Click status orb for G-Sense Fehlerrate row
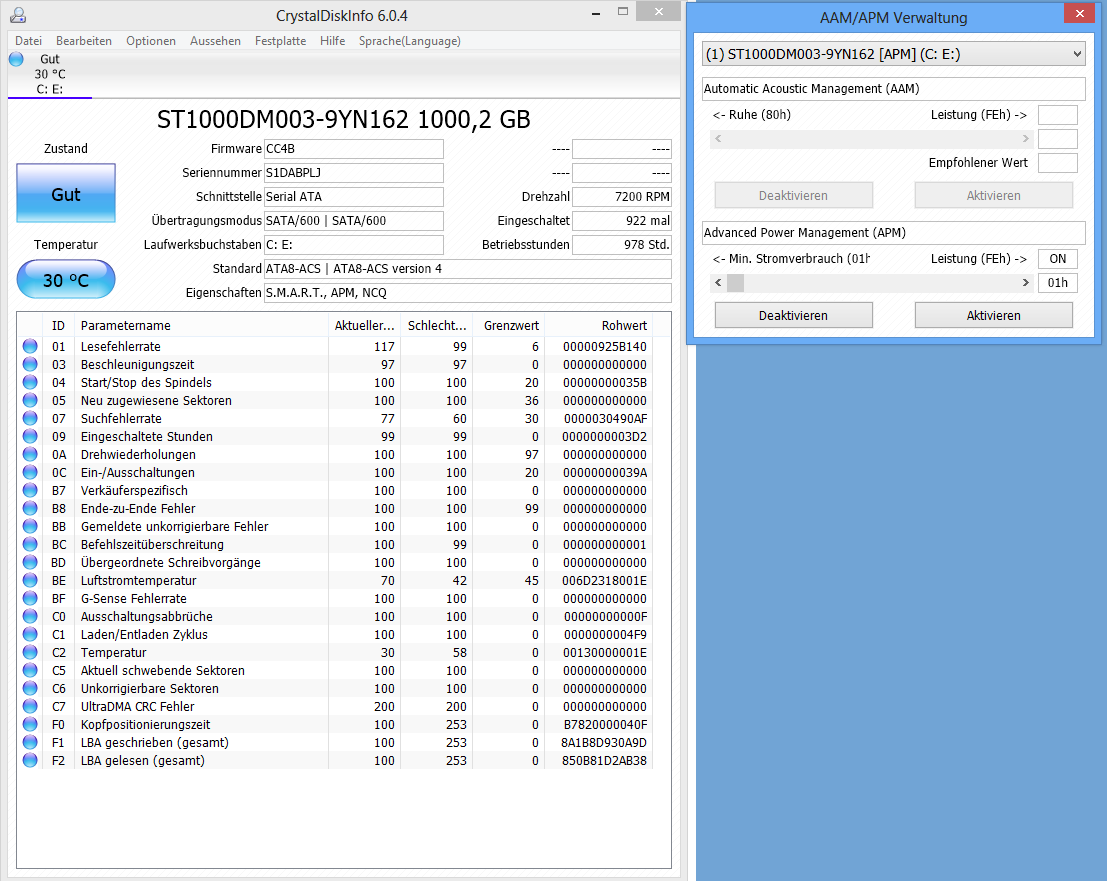This screenshot has width=1107, height=881. (x=30, y=598)
